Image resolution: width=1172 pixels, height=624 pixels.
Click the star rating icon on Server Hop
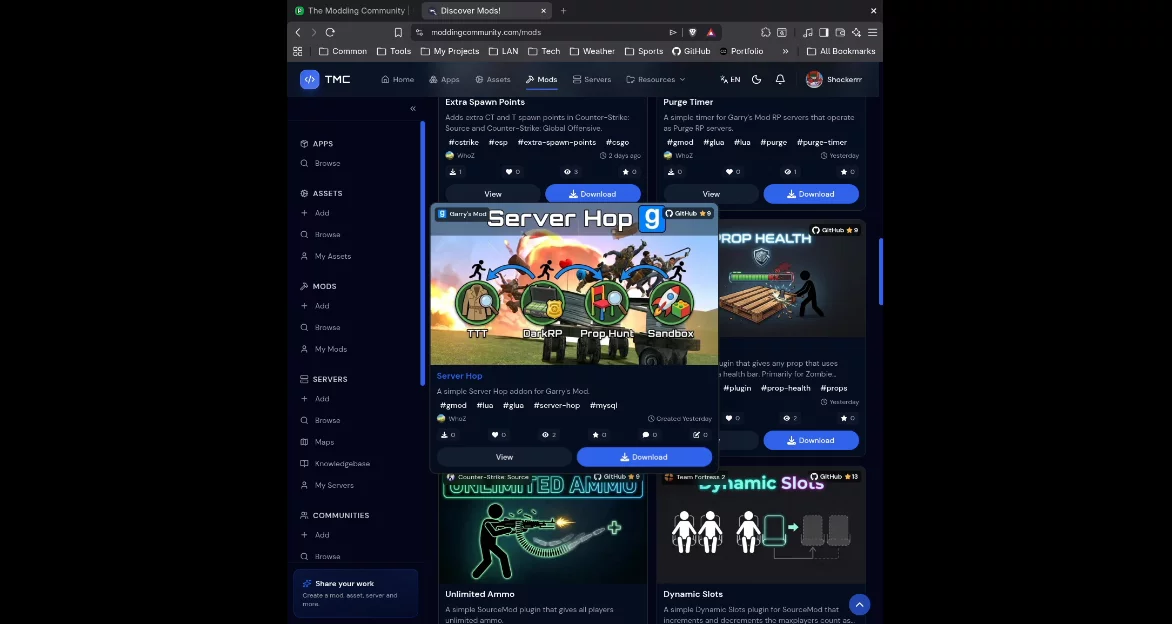click(x=596, y=435)
